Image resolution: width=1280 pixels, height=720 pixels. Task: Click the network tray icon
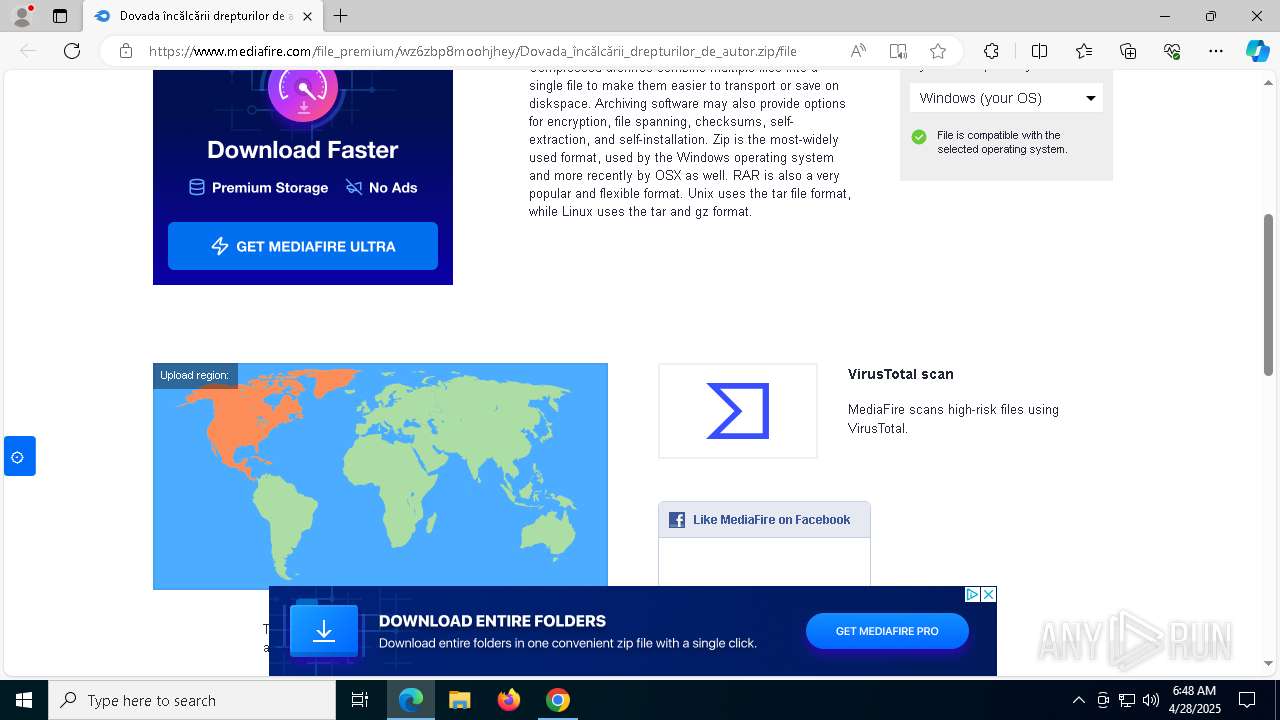(x=1127, y=700)
